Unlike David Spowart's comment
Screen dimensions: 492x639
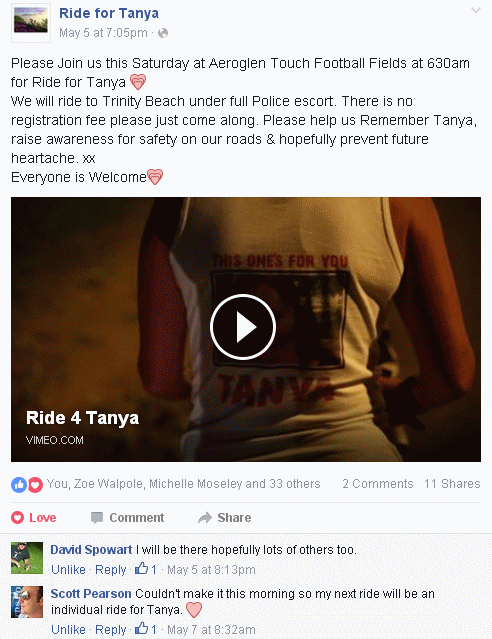(68, 569)
